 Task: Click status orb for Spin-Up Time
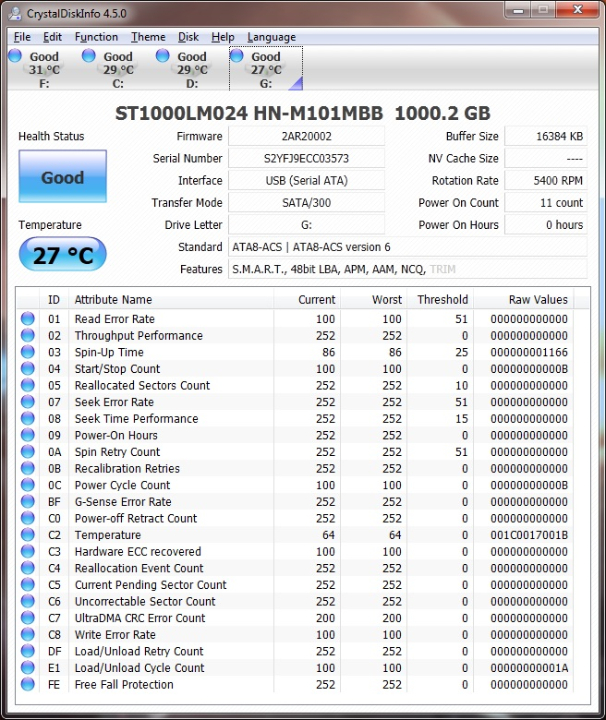28,351
